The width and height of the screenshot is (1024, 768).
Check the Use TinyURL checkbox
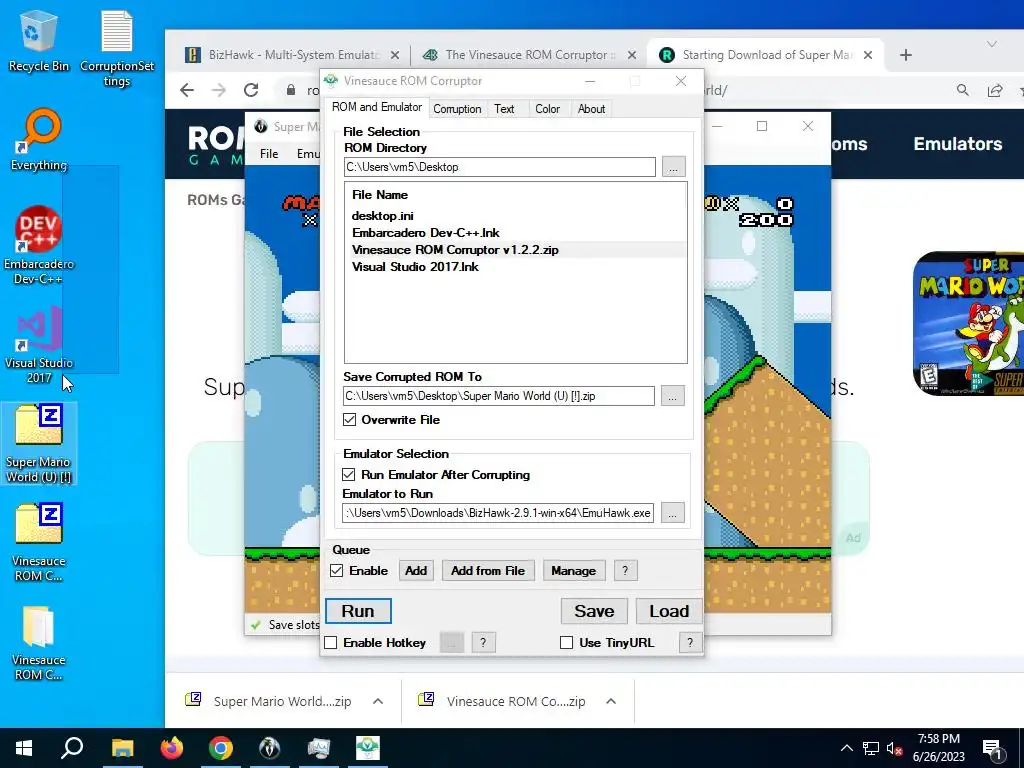(566, 643)
